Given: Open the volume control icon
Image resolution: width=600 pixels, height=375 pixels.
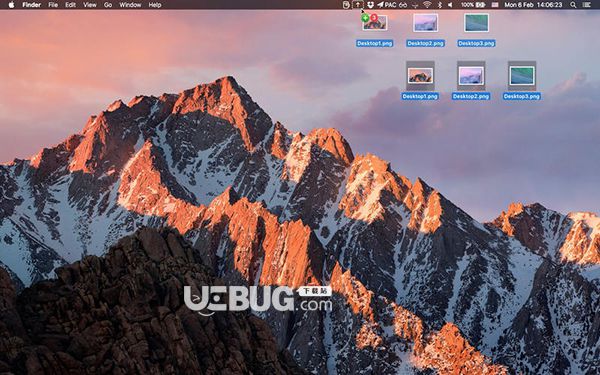Looking at the screenshot, I should coord(450,5).
